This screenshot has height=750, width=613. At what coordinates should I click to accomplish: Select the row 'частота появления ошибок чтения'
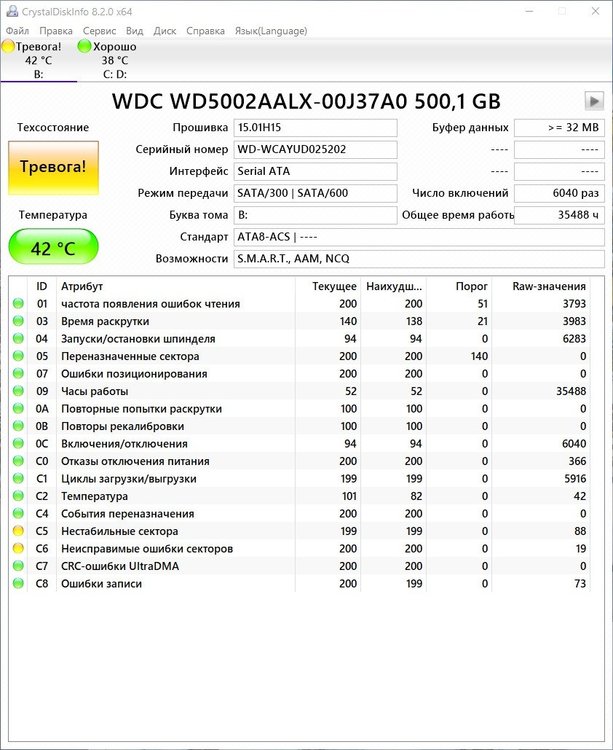pyautogui.click(x=300, y=303)
